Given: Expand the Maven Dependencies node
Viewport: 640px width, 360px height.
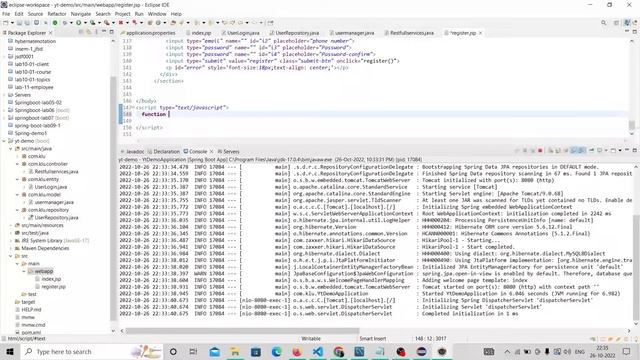Looking at the screenshot, I should pos(11,248).
